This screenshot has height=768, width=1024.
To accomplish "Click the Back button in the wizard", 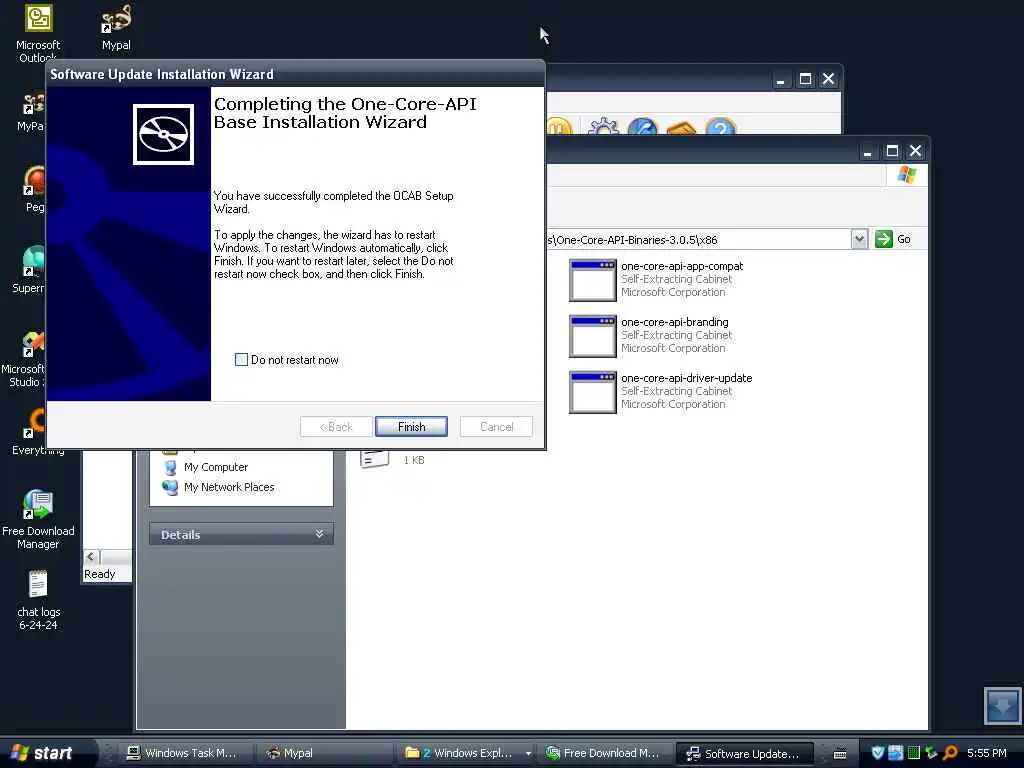I will (336, 426).
